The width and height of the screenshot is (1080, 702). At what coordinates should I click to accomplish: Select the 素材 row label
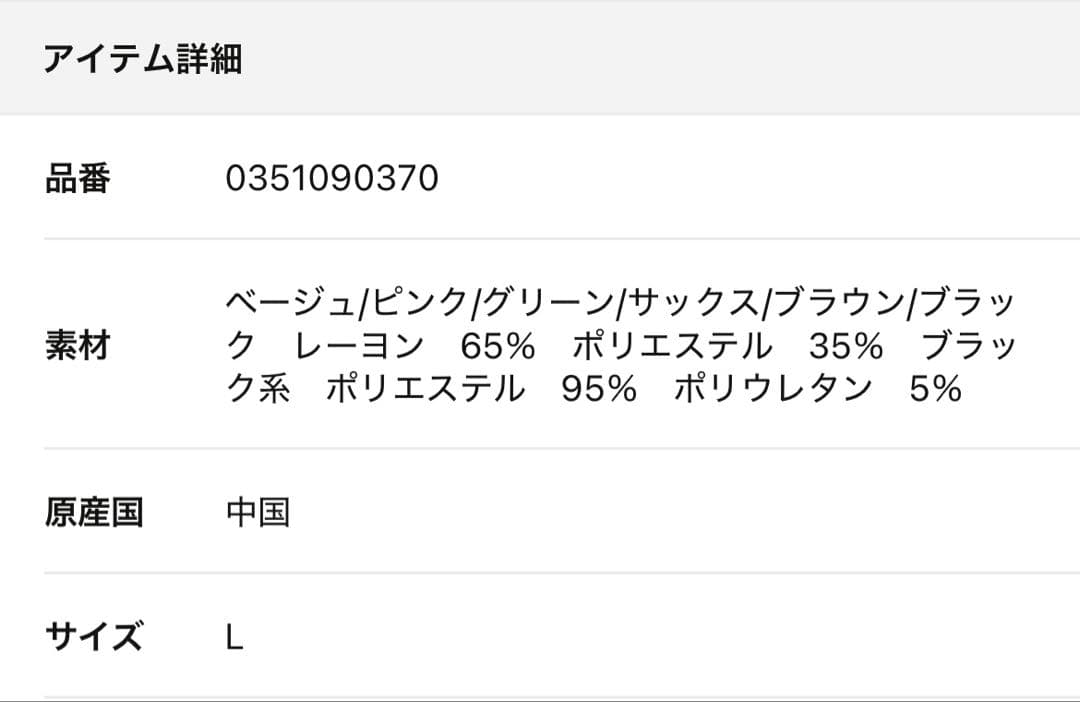(x=78, y=346)
